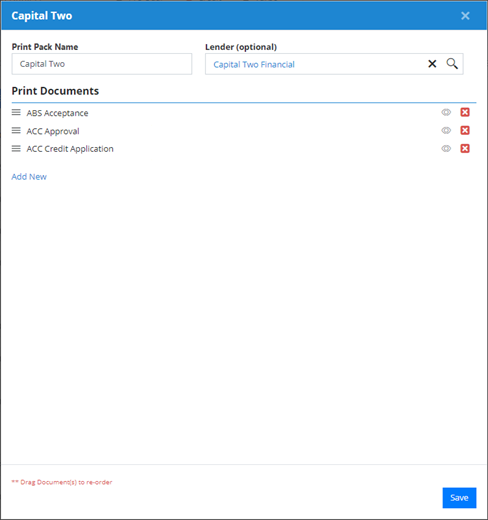Open the Capital Two Financial lender link

coord(254,64)
